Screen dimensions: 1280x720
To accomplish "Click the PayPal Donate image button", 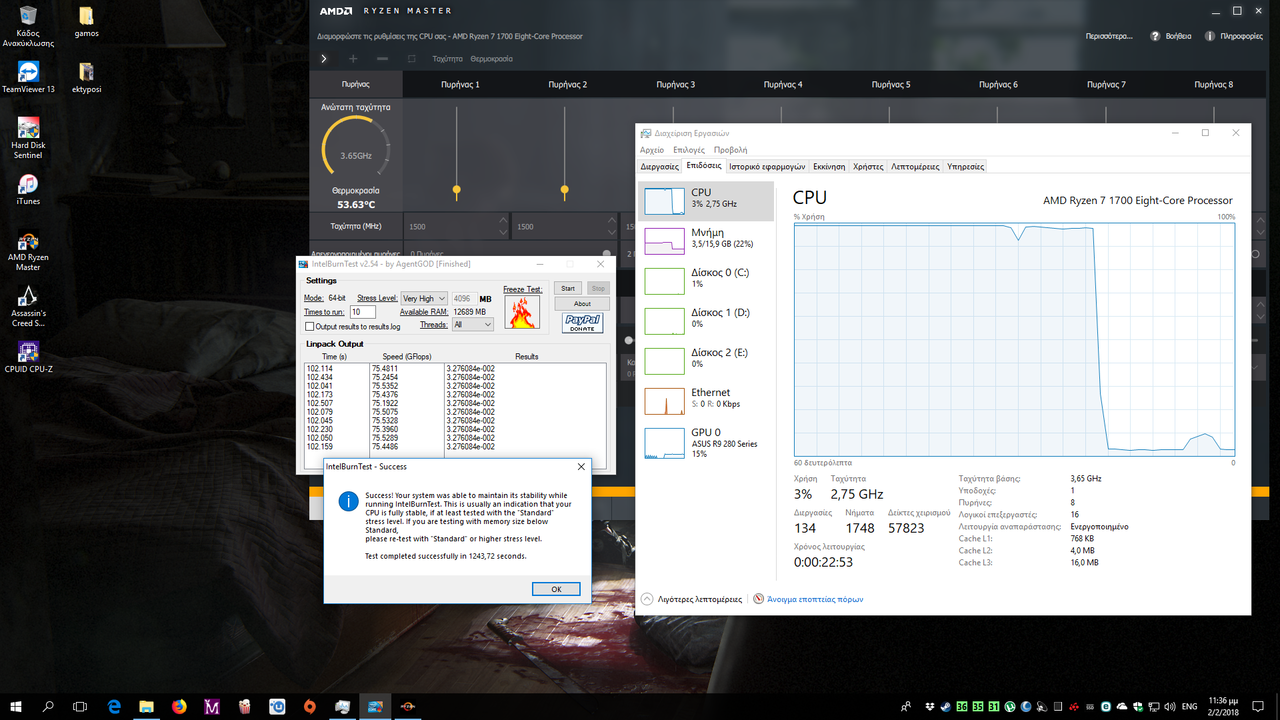I will (x=582, y=323).
